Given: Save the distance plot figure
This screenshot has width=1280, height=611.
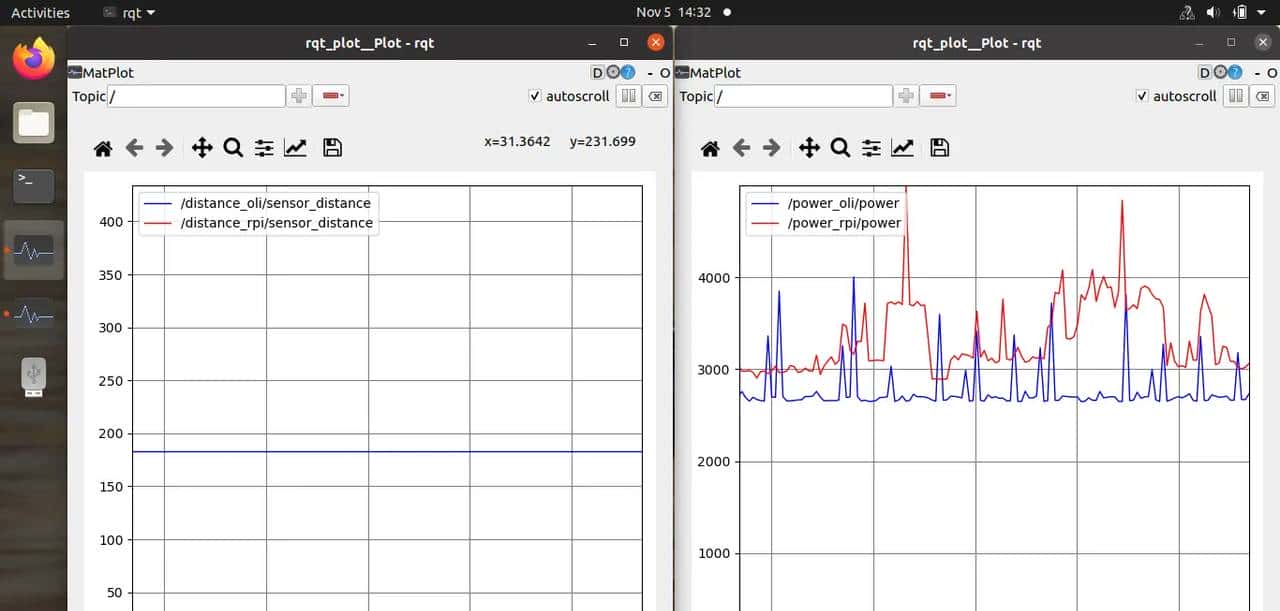Looking at the screenshot, I should tap(333, 148).
